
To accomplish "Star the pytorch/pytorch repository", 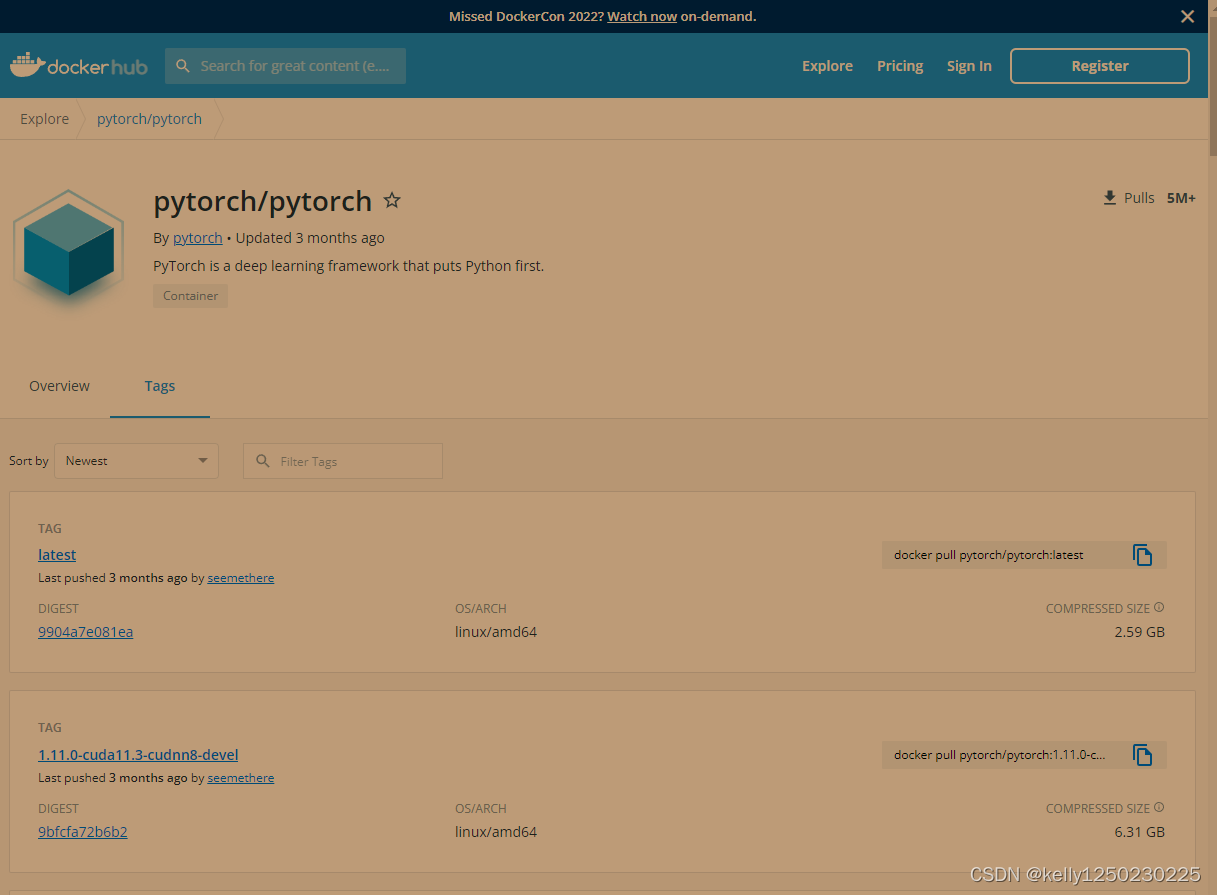I will (x=392, y=200).
